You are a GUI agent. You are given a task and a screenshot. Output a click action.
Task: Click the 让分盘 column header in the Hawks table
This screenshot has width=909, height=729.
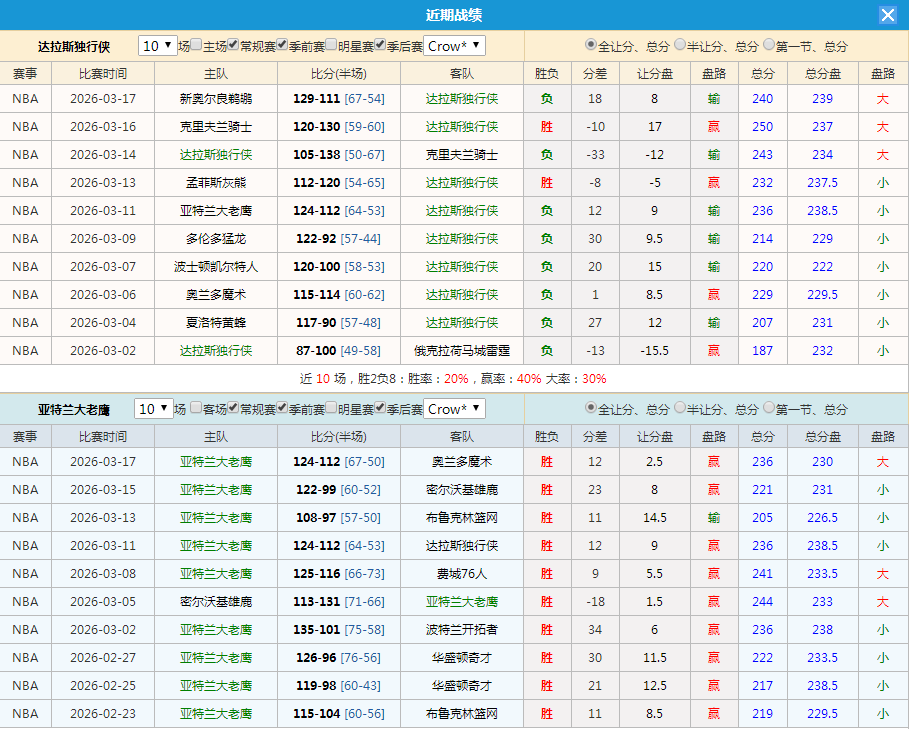click(x=655, y=436)
